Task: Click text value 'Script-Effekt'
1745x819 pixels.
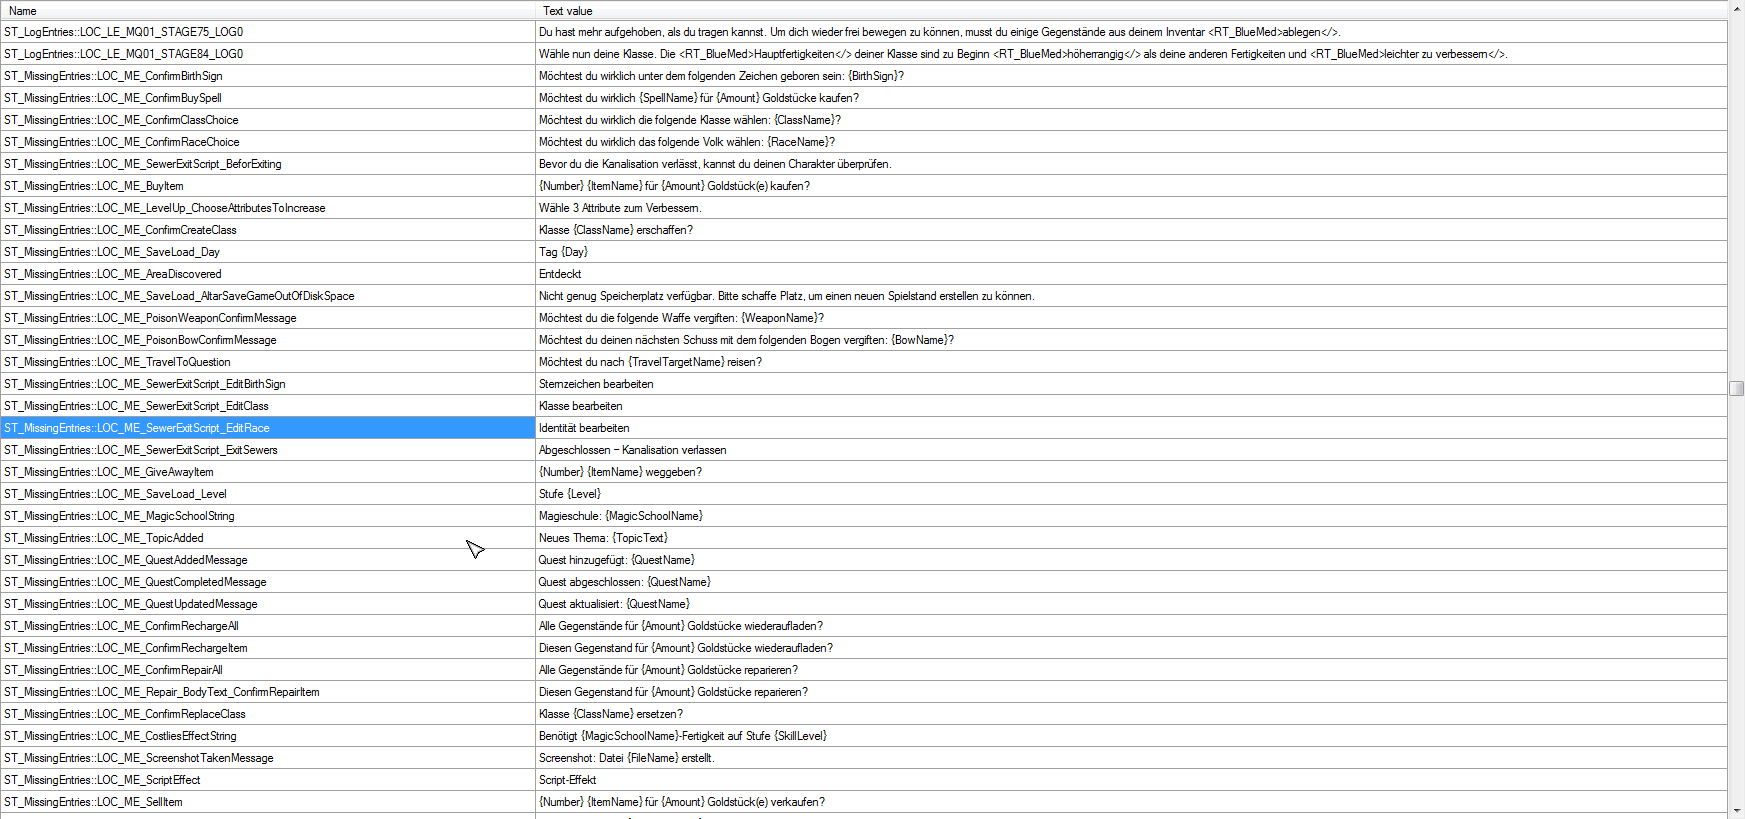Action: pos(567,780)
